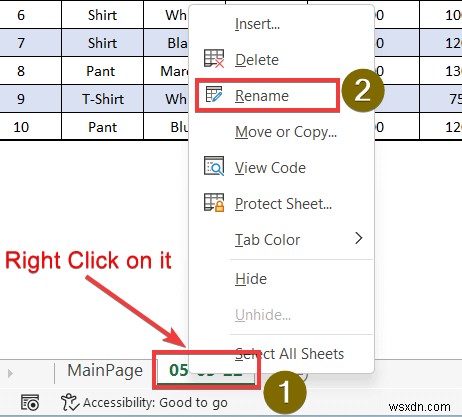Screen dimensions: 462x417
Task: Click the Protect Sheet lock icon
Action: pyautogui.click(x=214, y=202)
